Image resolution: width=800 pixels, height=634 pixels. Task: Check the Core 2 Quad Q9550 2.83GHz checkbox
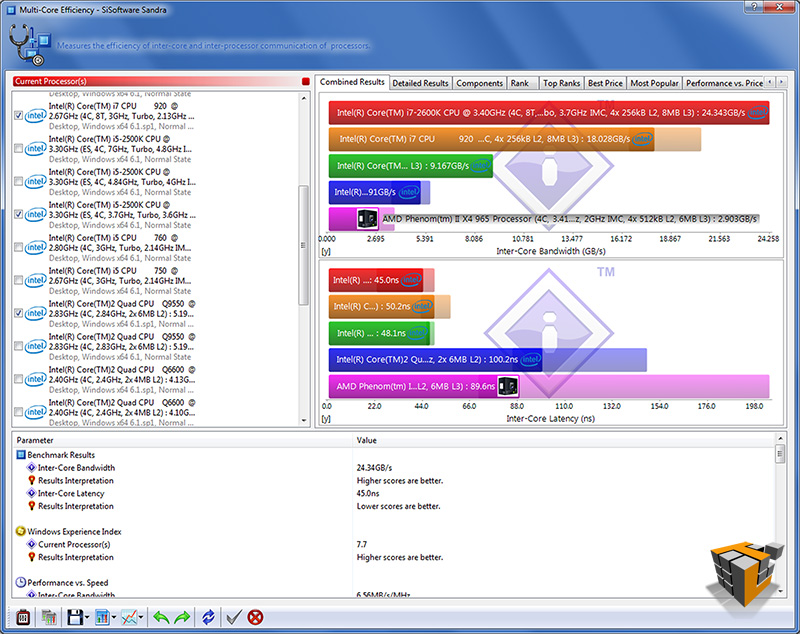pos(18,346)
